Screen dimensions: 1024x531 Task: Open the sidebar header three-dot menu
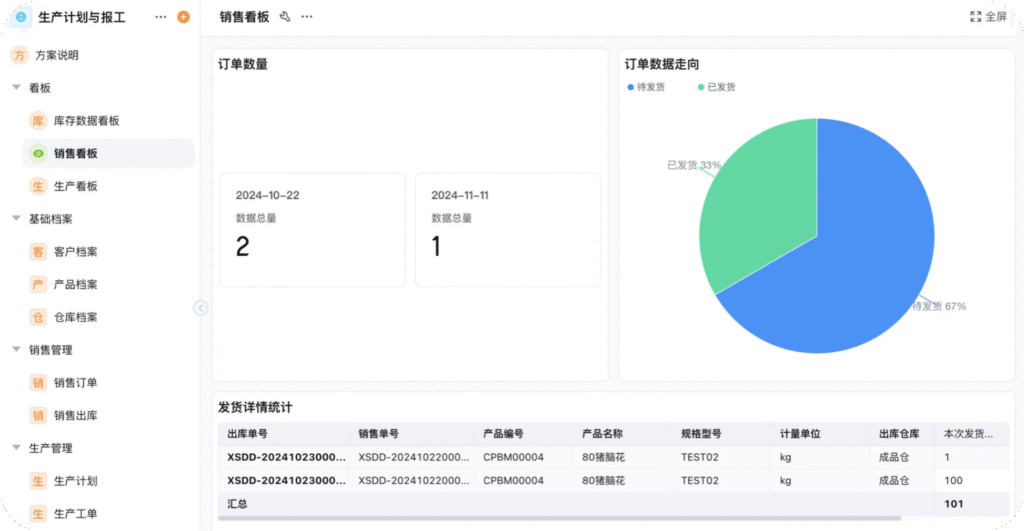(161, 17)
